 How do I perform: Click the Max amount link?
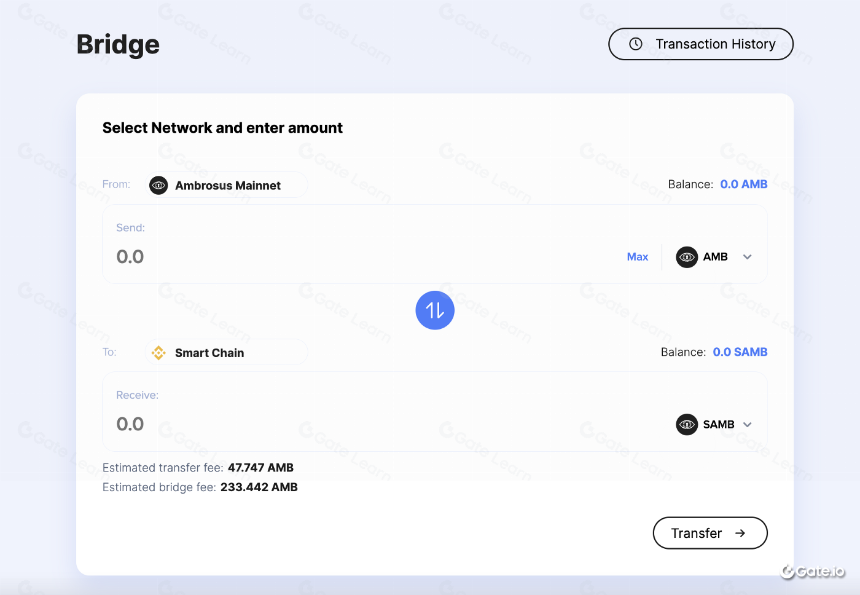(x=637, y=257)
